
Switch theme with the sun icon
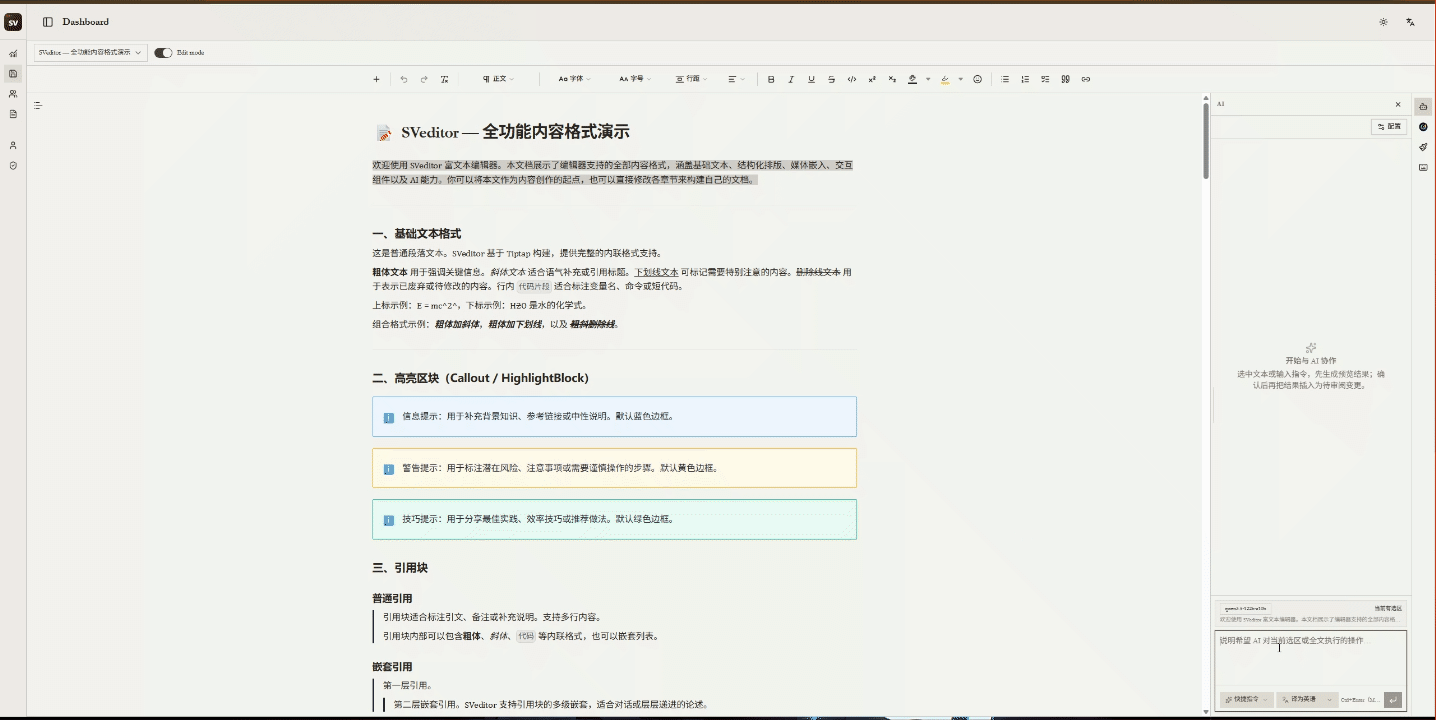point(1383,22)
